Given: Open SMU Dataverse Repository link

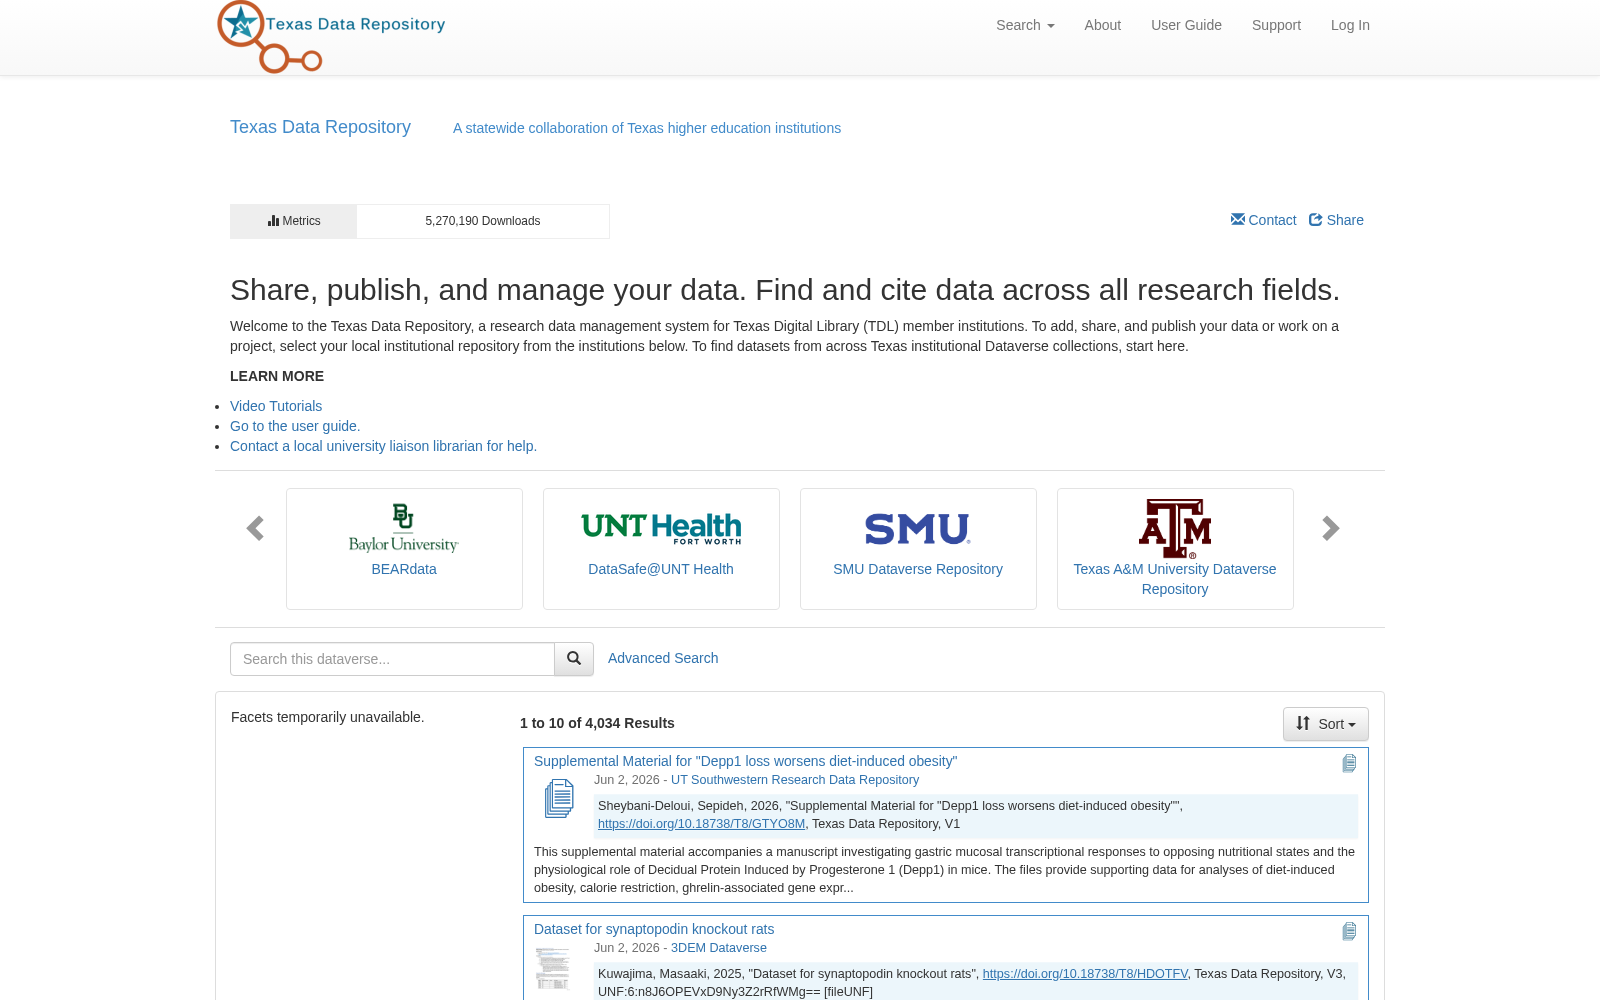Looking at the screenshot, I should pos(918,569).
